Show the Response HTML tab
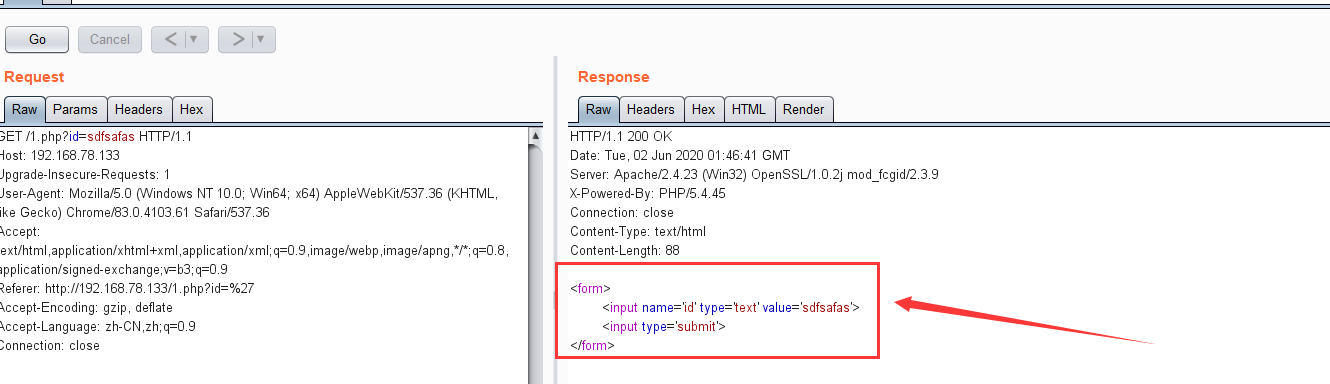The image size is (1330, 384). click(x=749, y=109)
